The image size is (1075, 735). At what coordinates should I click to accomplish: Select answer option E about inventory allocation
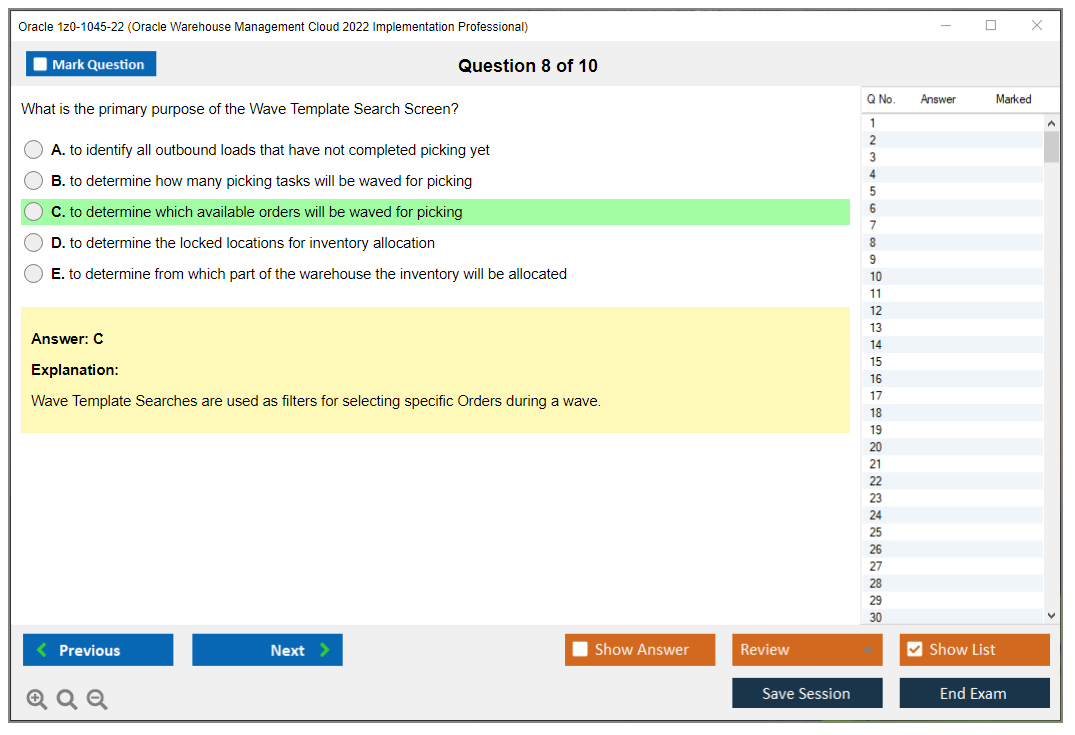pos(33,273)
